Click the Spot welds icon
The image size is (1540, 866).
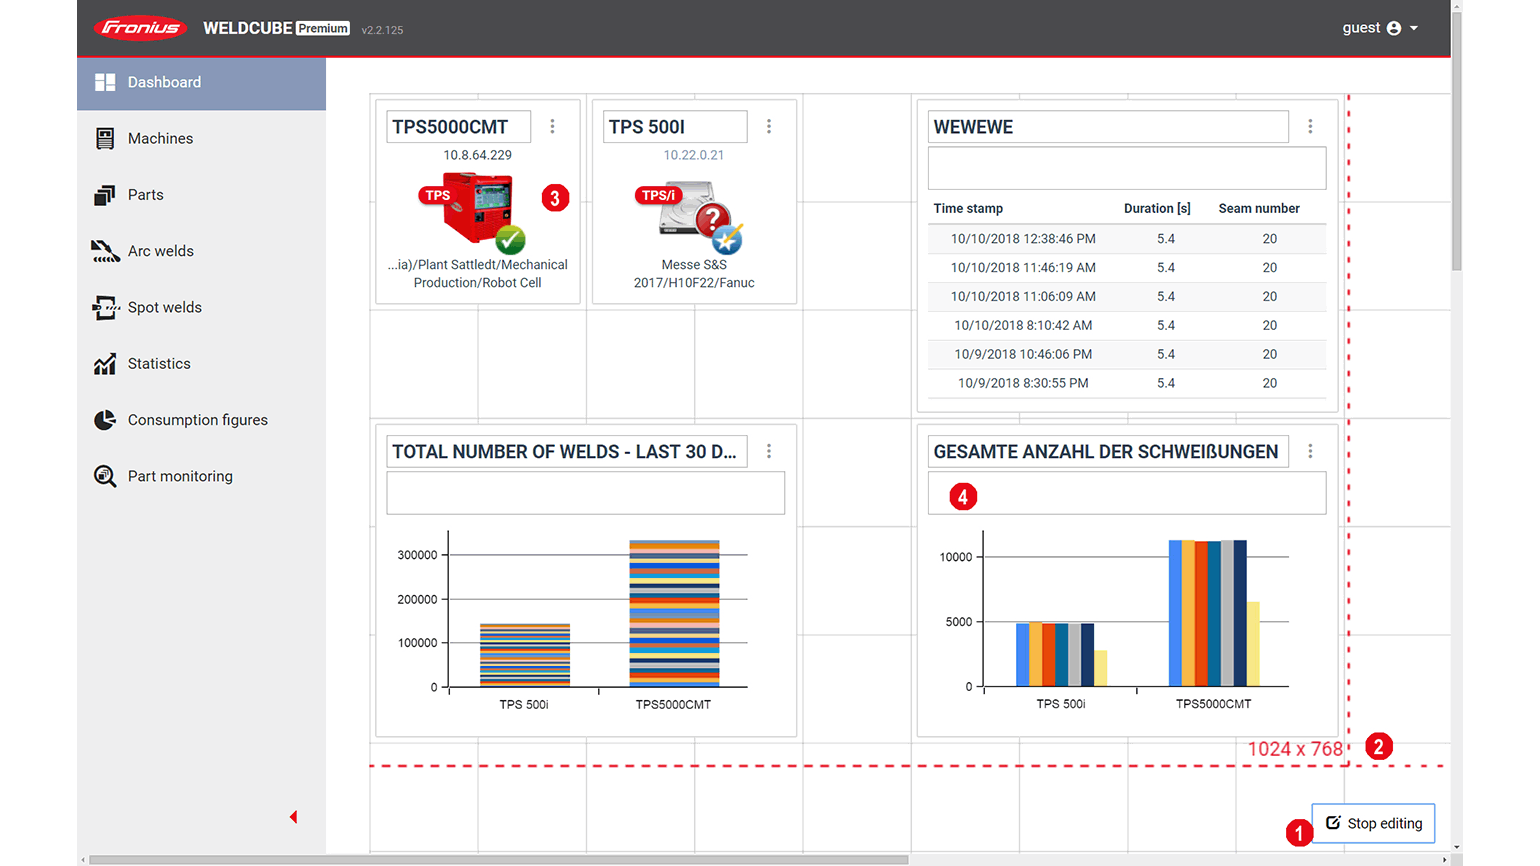(x=105, y=308)
